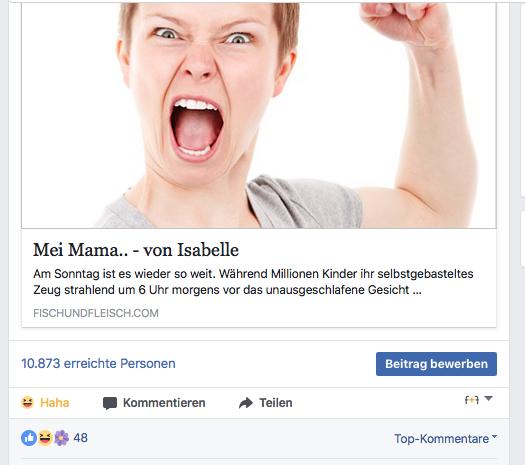Open the Top-Kommentare sorting dropdown
Screen dimensions: 525x465
[445, 439]
